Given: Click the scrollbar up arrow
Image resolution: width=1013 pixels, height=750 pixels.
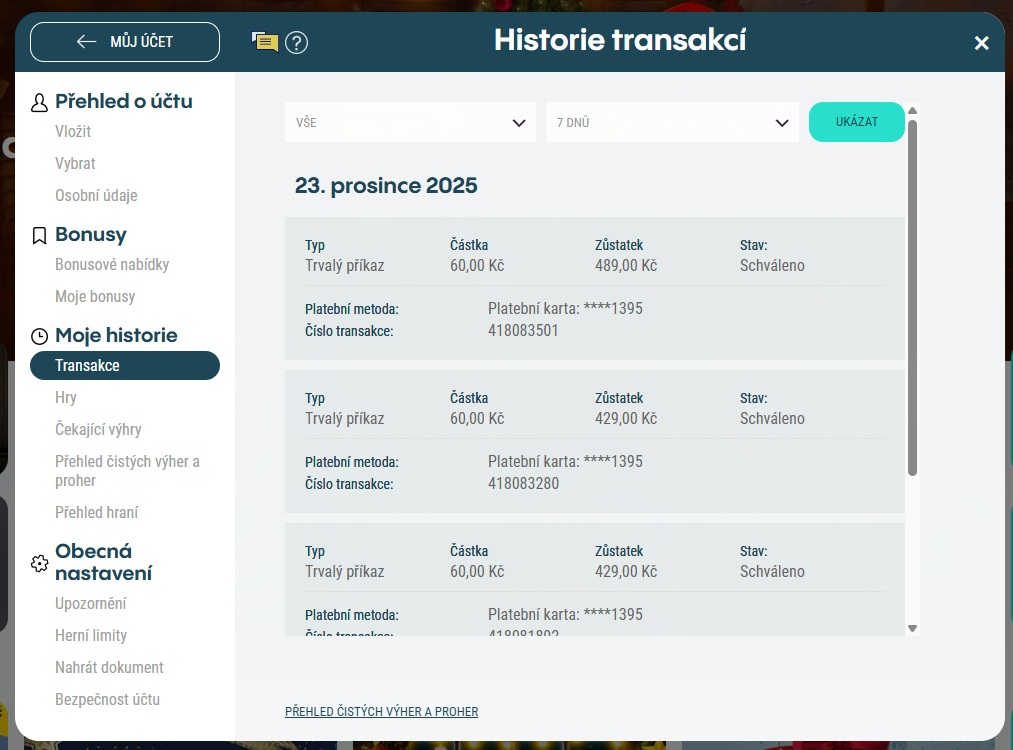Looking at the screenshot, I should (x=912, y=111).
